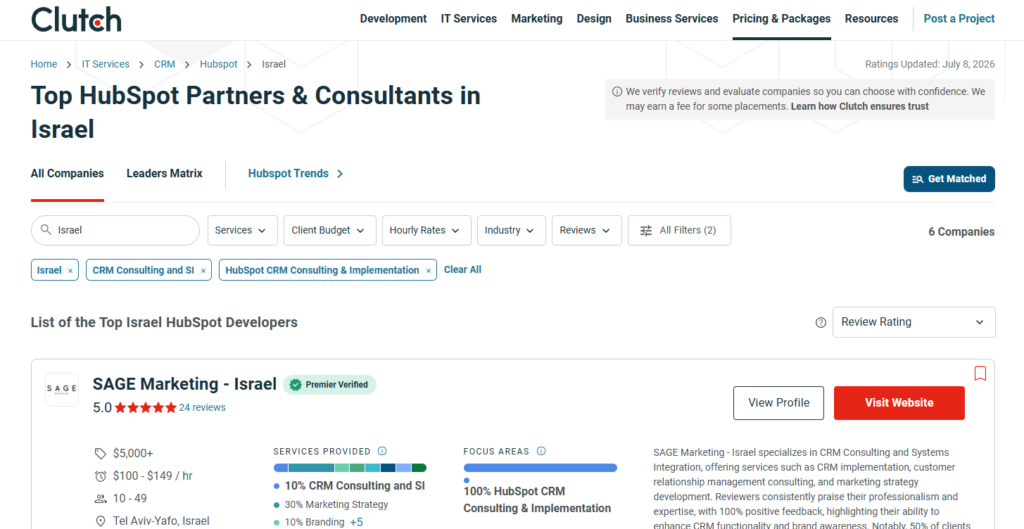1024x529 pixels.
Task: Click the Clutch logo
Action: [76, 19]
